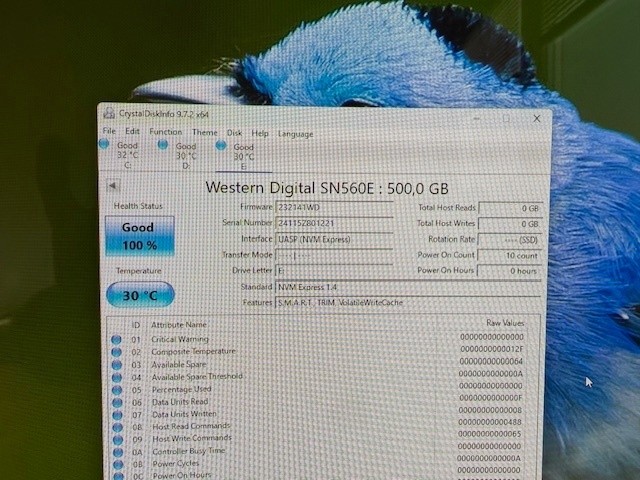Open the Language menu
Screen dimensions: 640x480
point(295,133)
